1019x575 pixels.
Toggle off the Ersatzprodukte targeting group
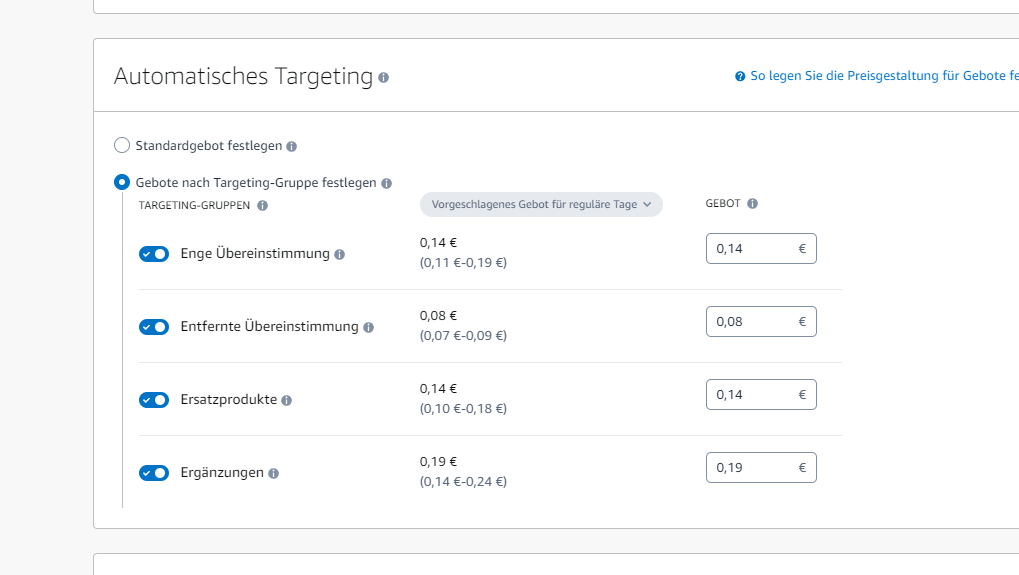pos(154,400)
